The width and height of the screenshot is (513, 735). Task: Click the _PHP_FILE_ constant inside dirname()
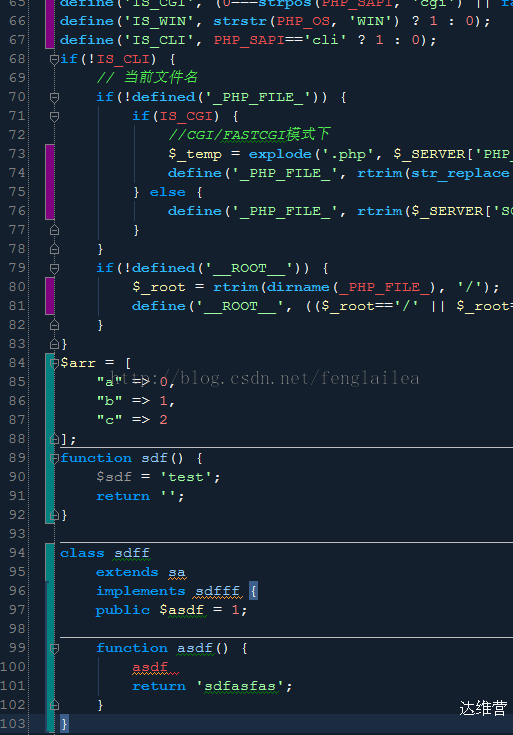click(x=384, y=287)
